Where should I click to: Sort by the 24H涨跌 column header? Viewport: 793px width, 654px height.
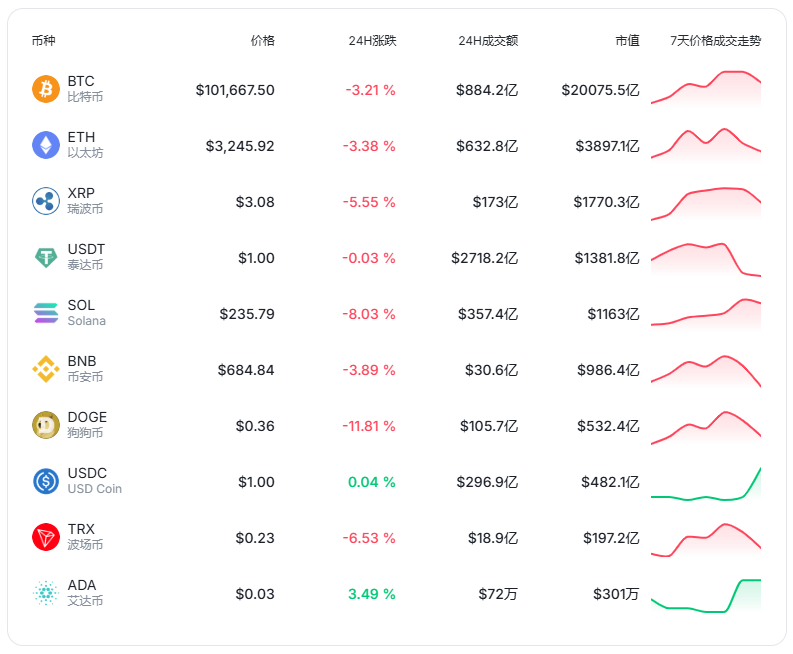[x=372, y=41]
